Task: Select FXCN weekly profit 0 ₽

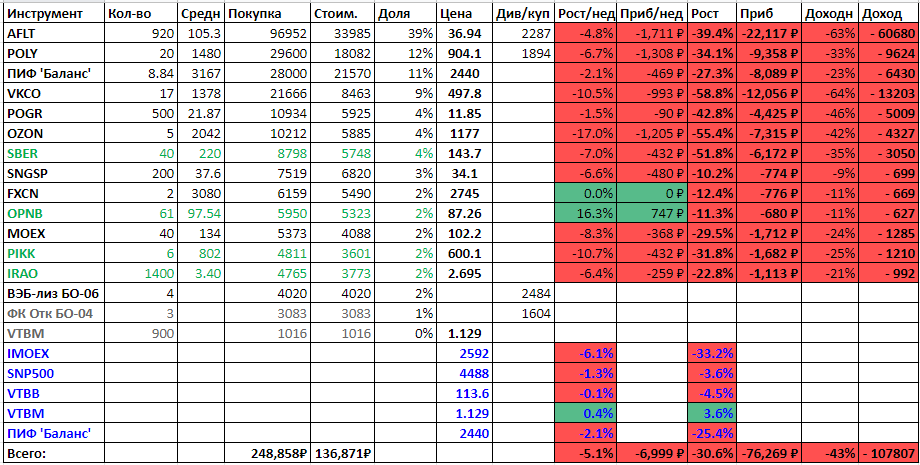Action: (653, 194)
